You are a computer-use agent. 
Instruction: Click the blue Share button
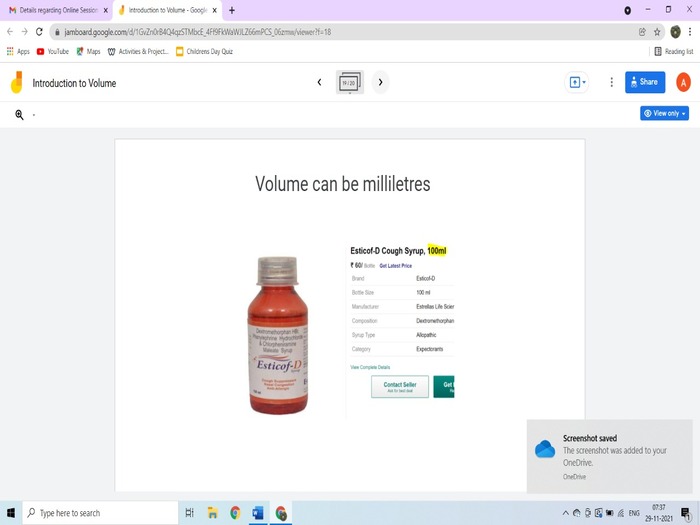pyautogui.click(x=645, y=82)
